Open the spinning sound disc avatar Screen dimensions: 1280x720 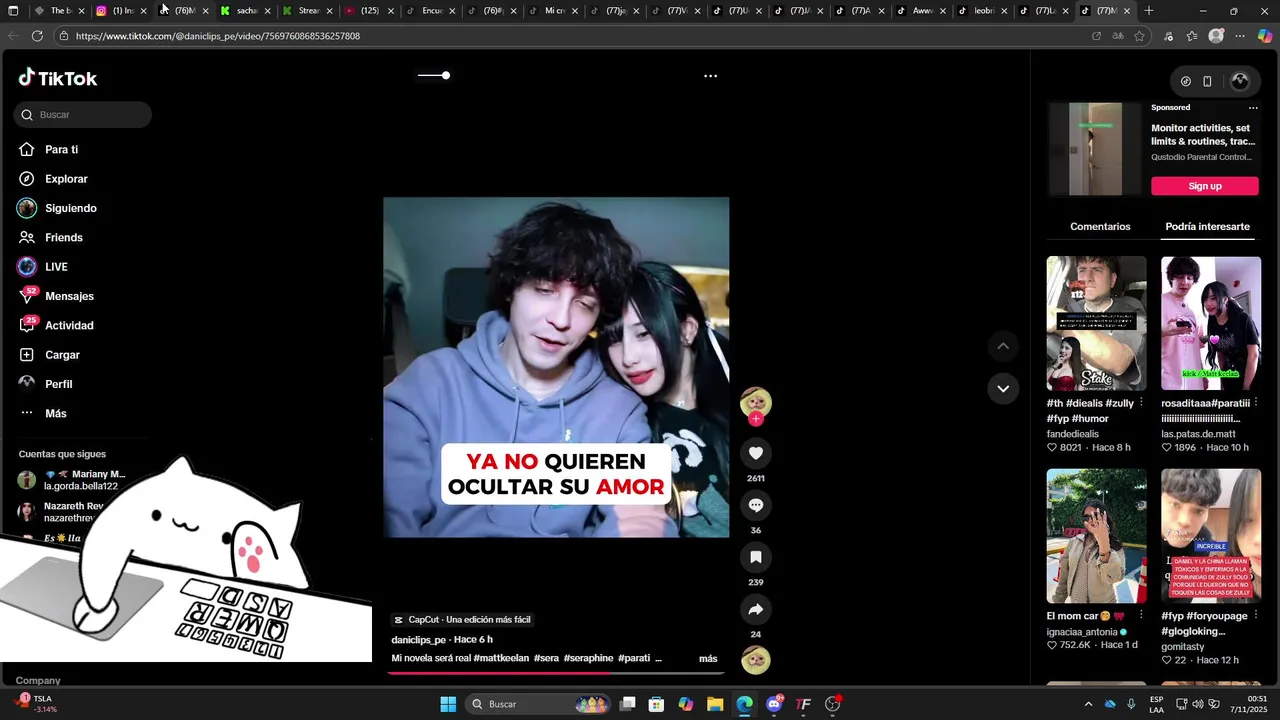pyautogui.click(x=755, y=660)
